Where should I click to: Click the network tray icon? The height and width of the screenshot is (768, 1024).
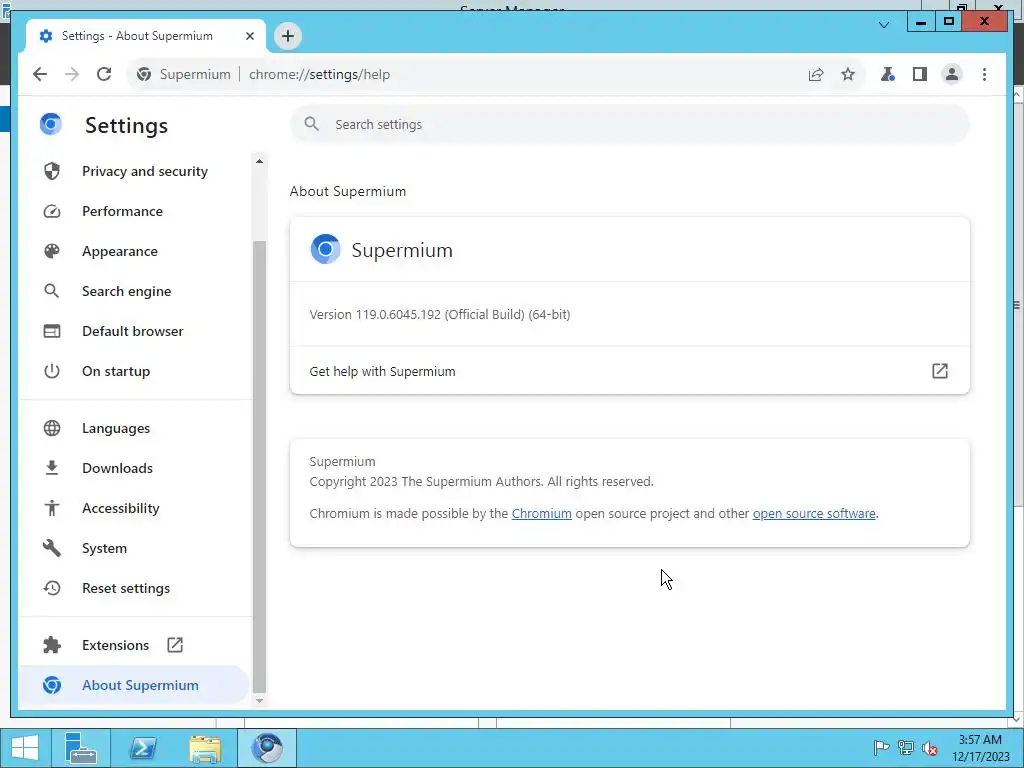[x=906, y=748]
